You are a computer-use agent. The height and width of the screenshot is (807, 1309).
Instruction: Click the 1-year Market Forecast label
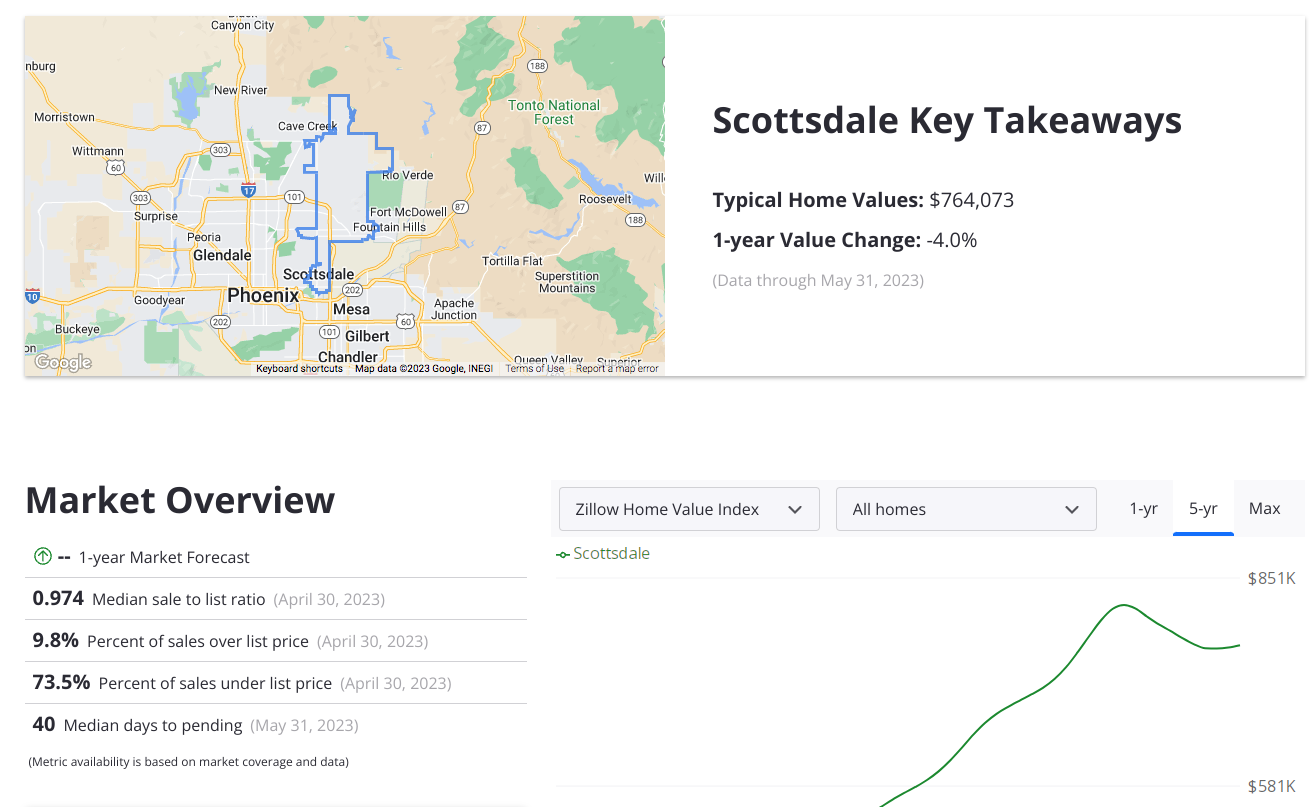pos(164,557)
